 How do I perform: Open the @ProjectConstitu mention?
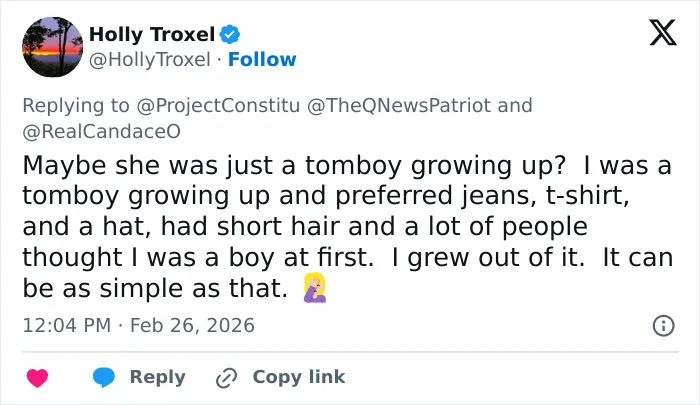tap(218, 106)
